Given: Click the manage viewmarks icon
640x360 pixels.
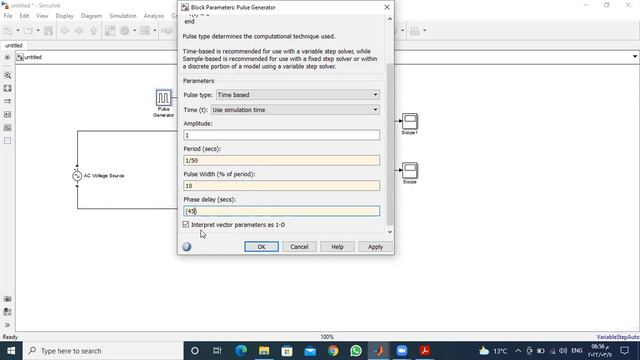Looking at the screenshot, I should point(7,312).
